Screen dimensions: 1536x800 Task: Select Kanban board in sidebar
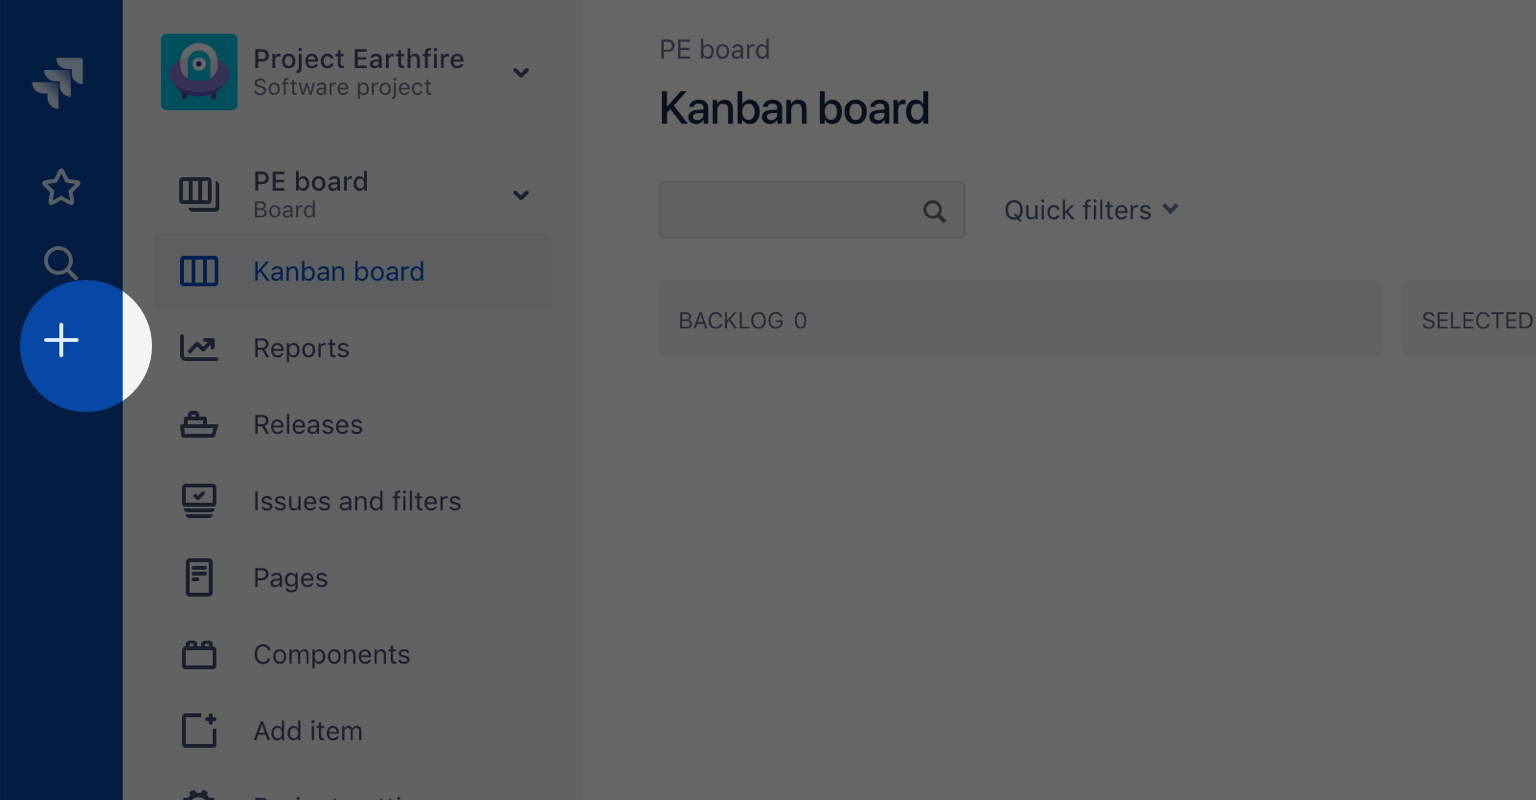click(338, 272)
